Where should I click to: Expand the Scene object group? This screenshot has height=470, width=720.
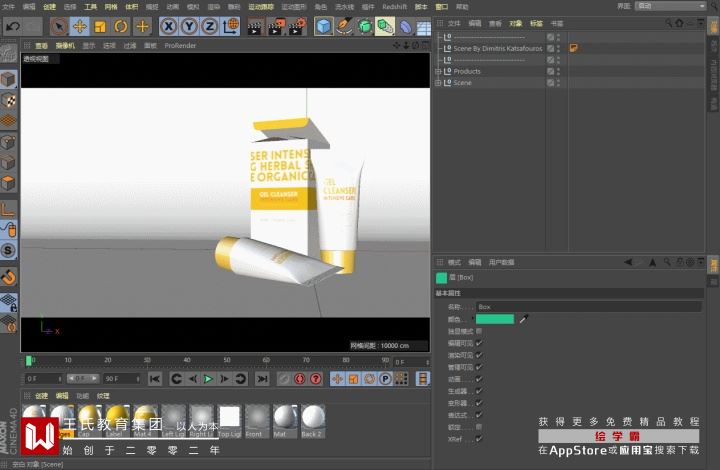(x=438, y=83)
